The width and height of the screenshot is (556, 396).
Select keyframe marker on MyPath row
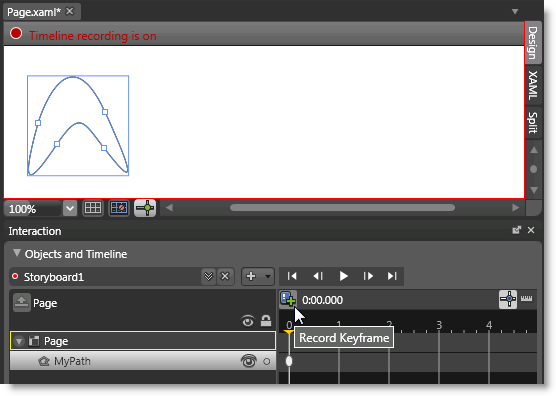click(x=289, y=361)
